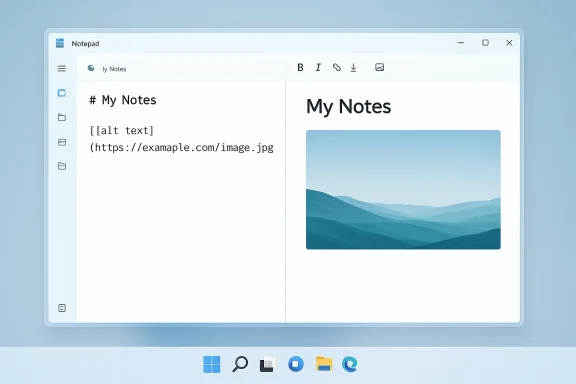Click the Notepad title text
Viewport: 576px width, 384px height.
[x=85, y=43]
